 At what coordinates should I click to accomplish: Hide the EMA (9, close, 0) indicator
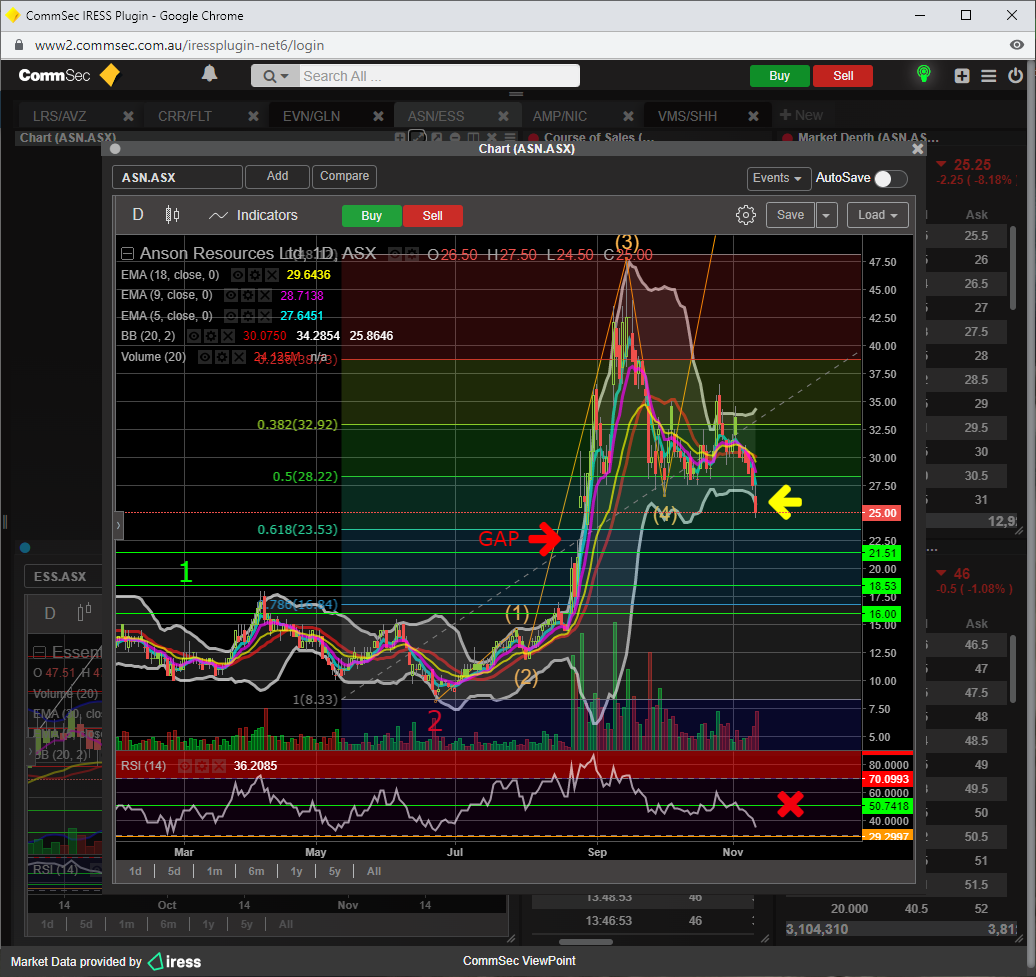[231, 296]
